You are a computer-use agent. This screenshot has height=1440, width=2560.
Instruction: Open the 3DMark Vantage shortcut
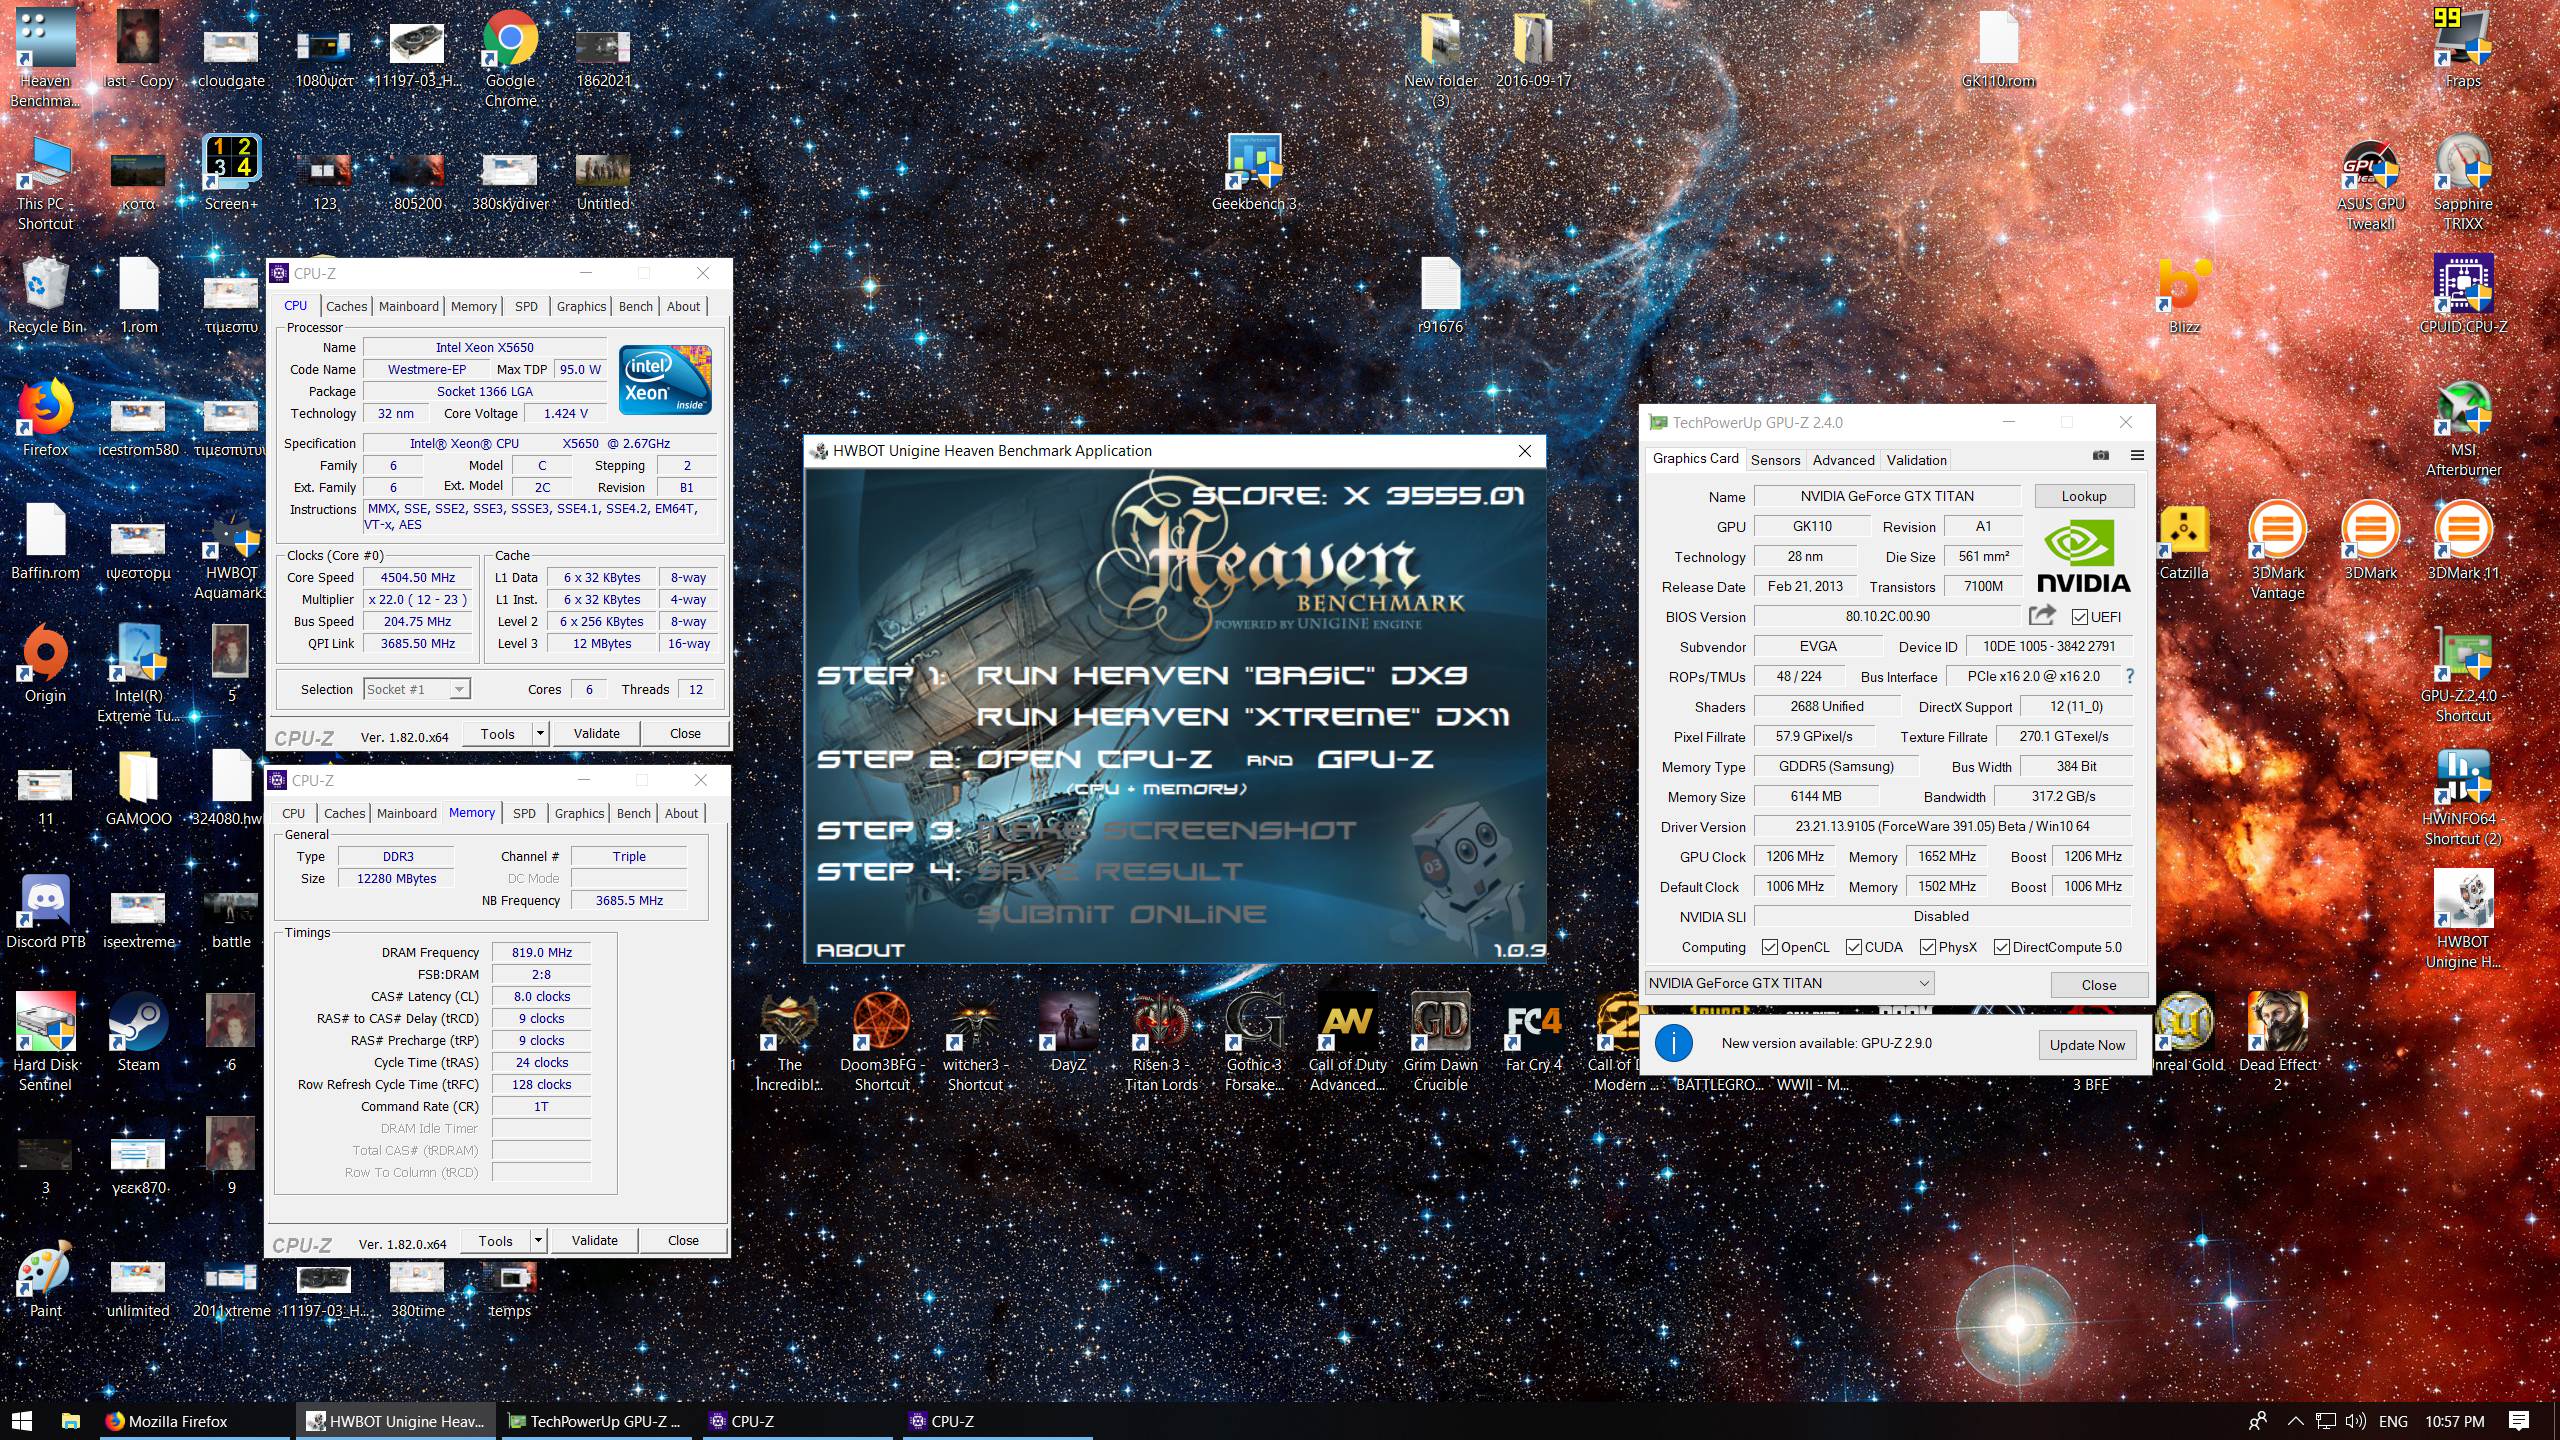[2277, 551]
